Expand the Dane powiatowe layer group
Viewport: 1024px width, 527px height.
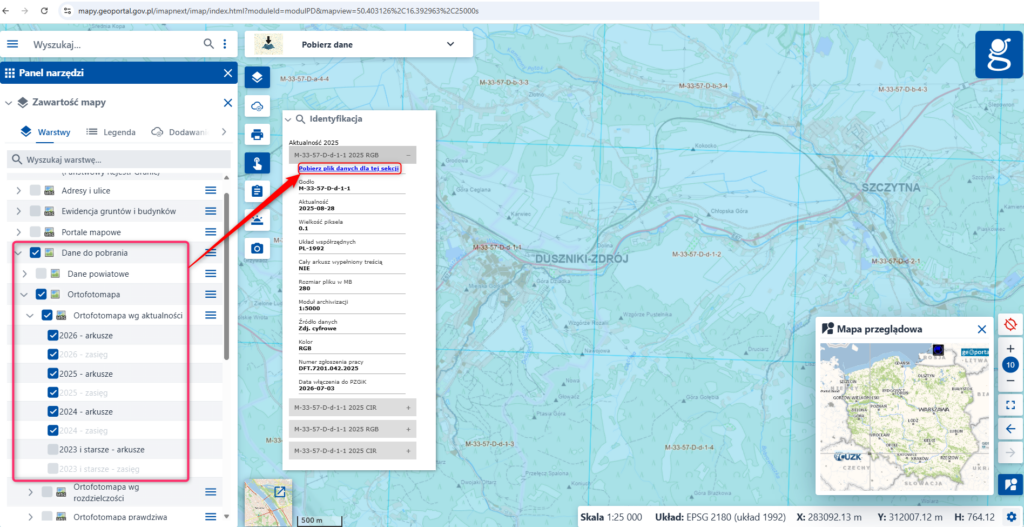pos(24,274)
